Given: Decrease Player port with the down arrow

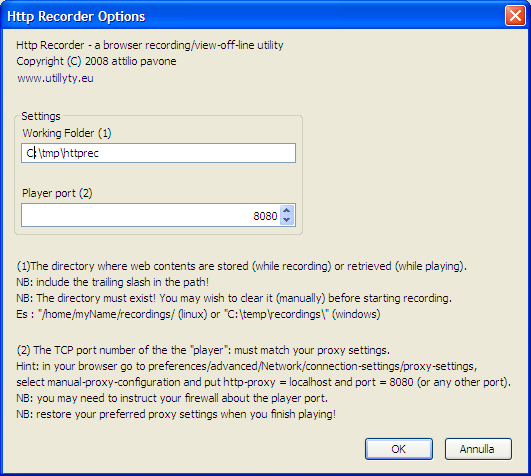Looking at the screenshot, I should click(x=286, y=220).
